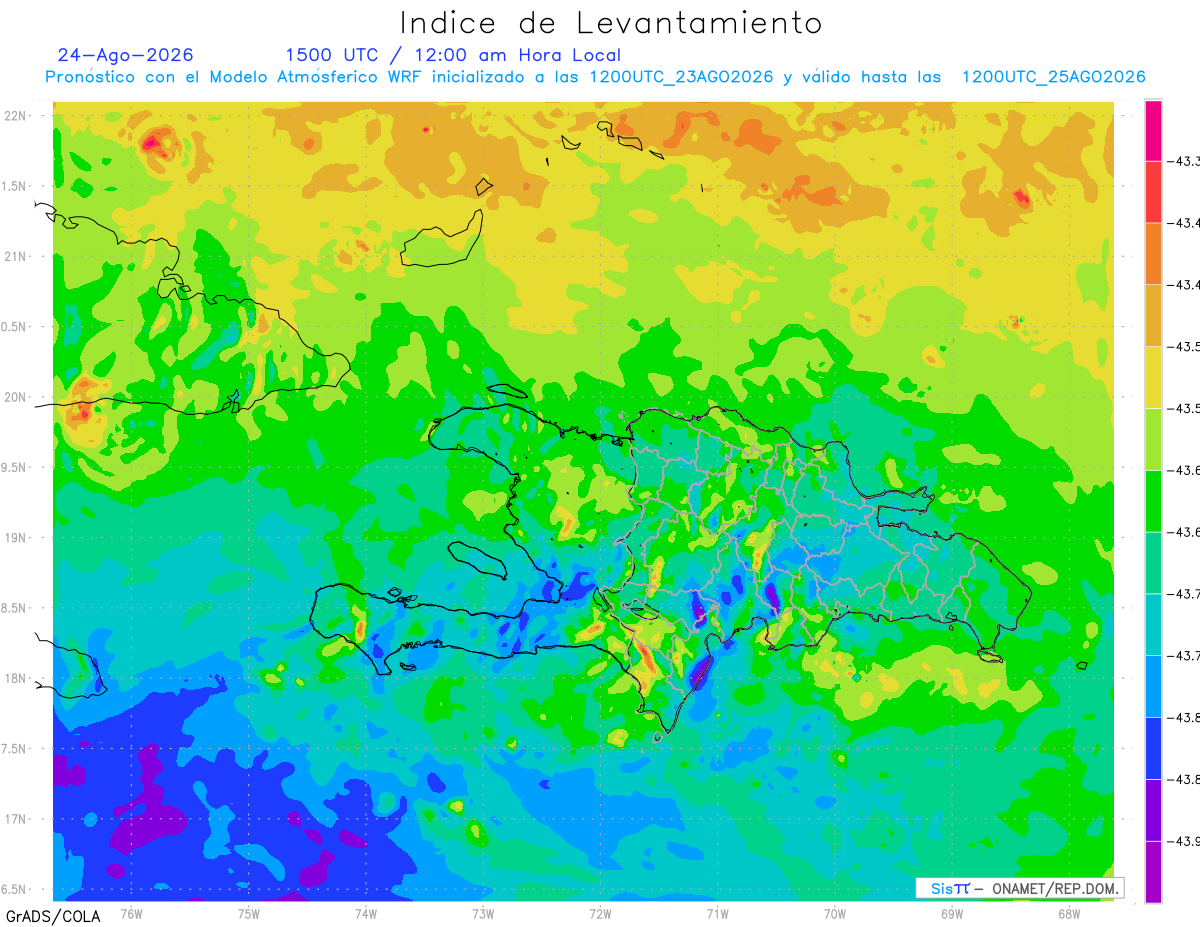Click the '70W' longitude axis label
This screenshot has width=1200, height=927.
coord(835,913)
